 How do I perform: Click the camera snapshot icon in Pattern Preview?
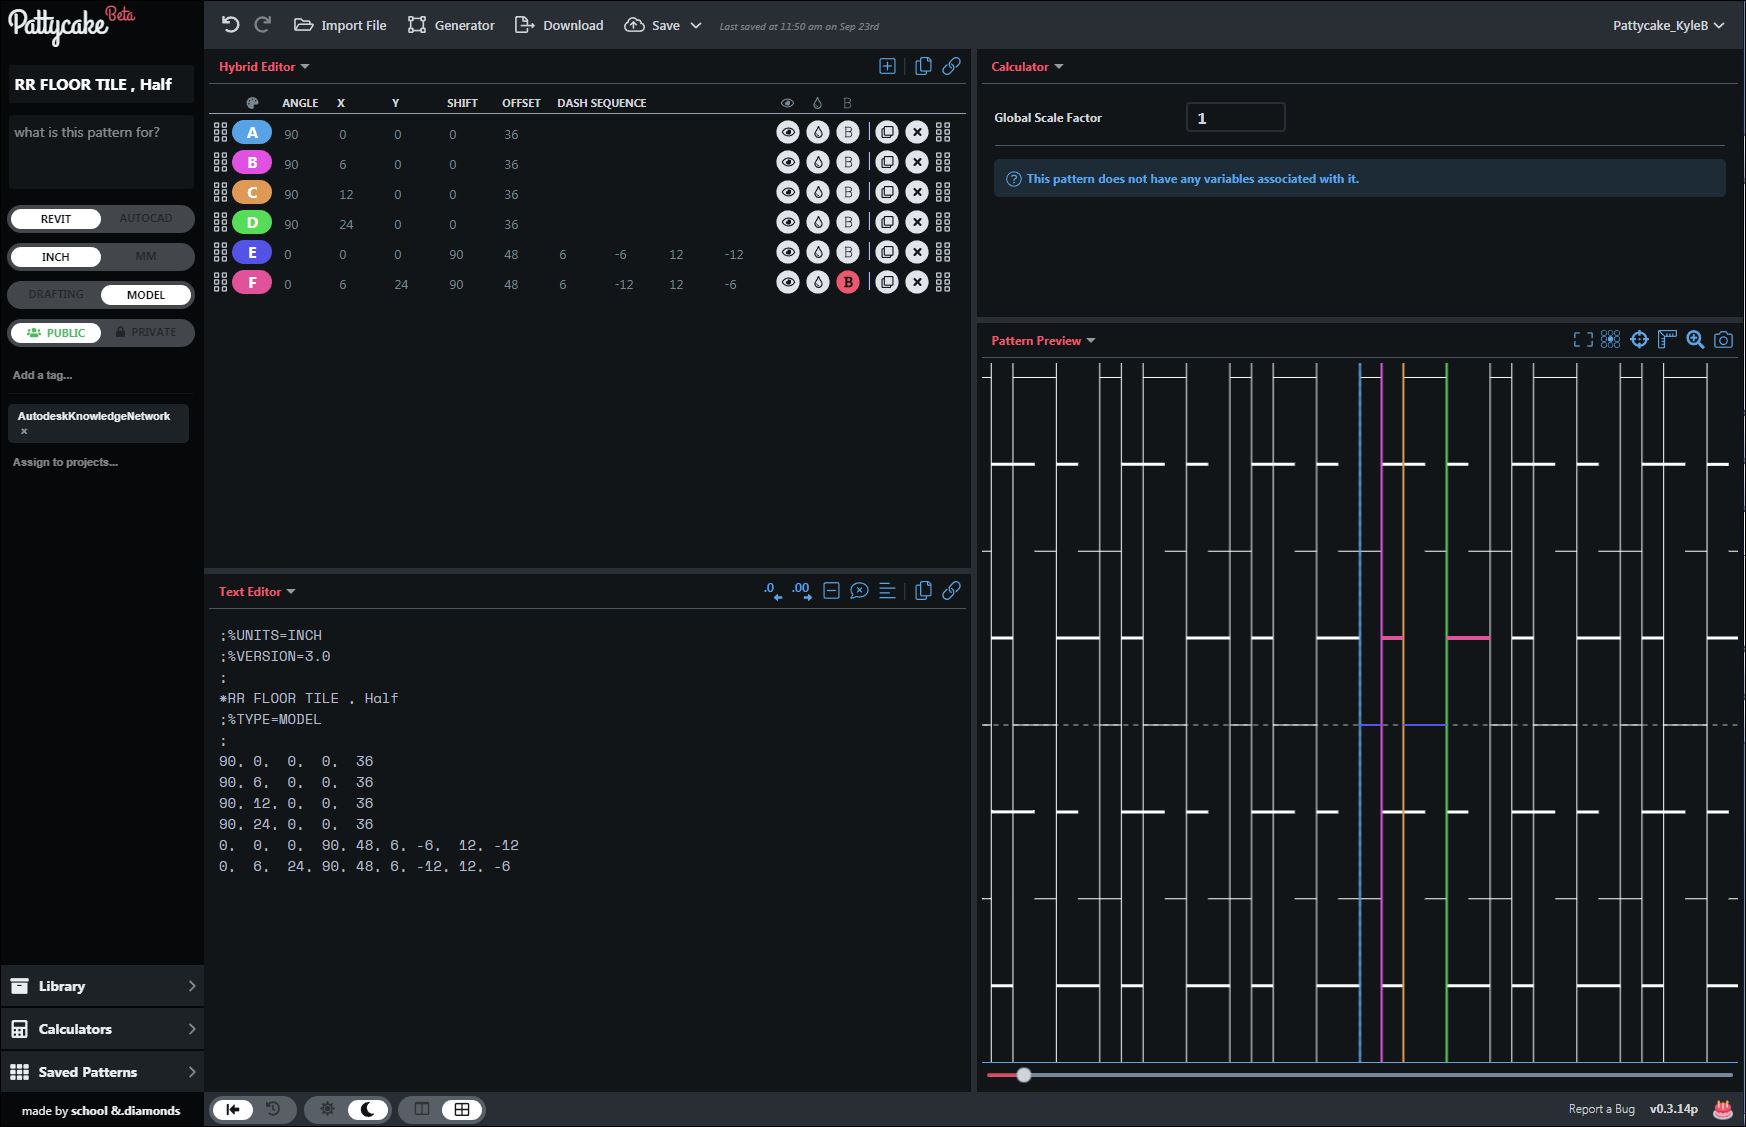click(x=1723, y=340)
